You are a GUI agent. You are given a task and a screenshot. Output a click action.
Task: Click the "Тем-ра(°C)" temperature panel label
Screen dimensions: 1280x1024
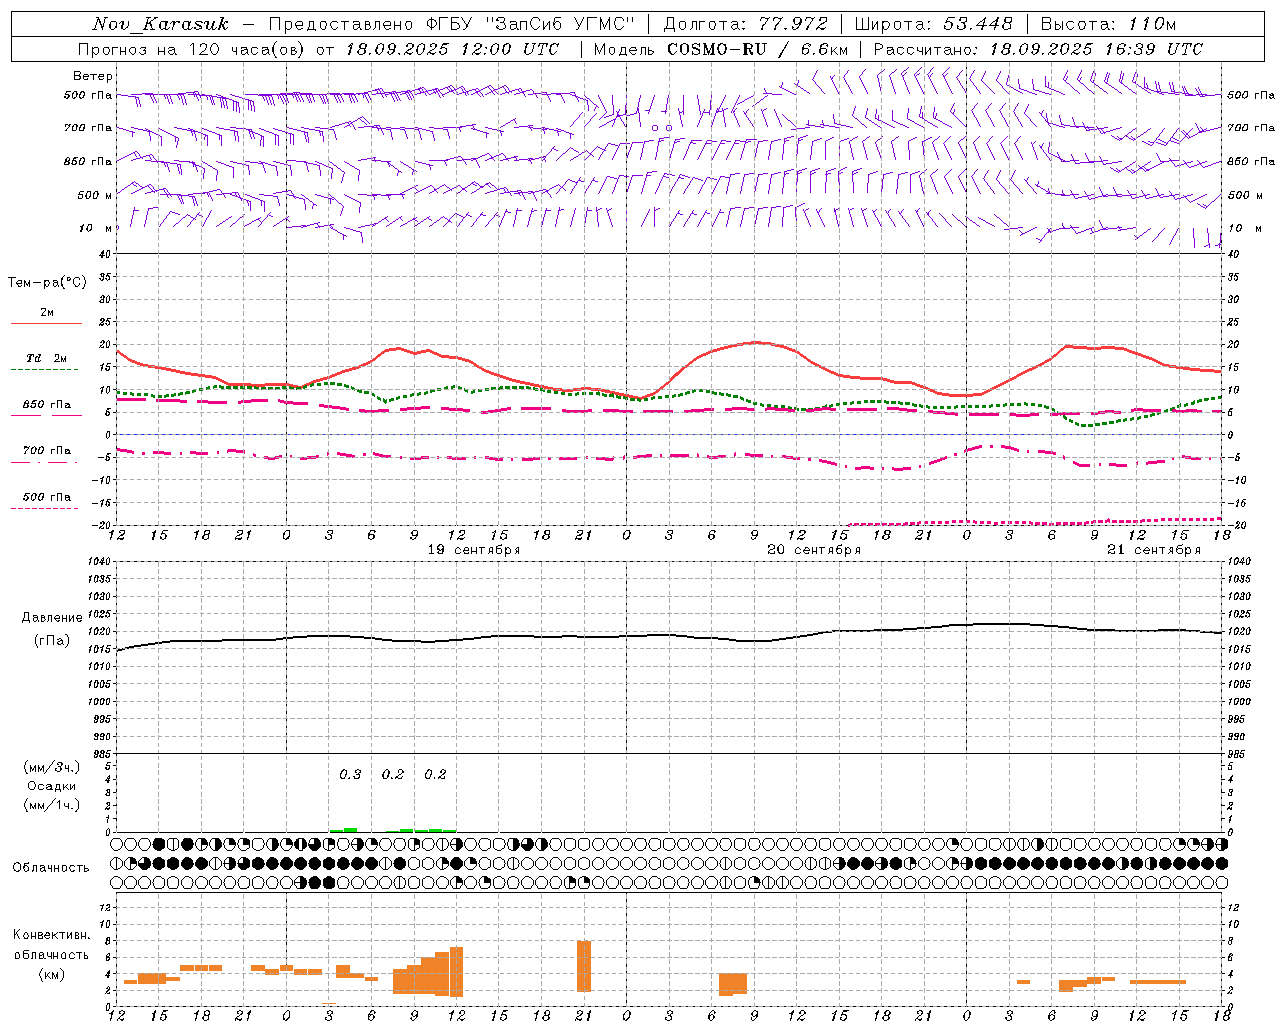47,283
